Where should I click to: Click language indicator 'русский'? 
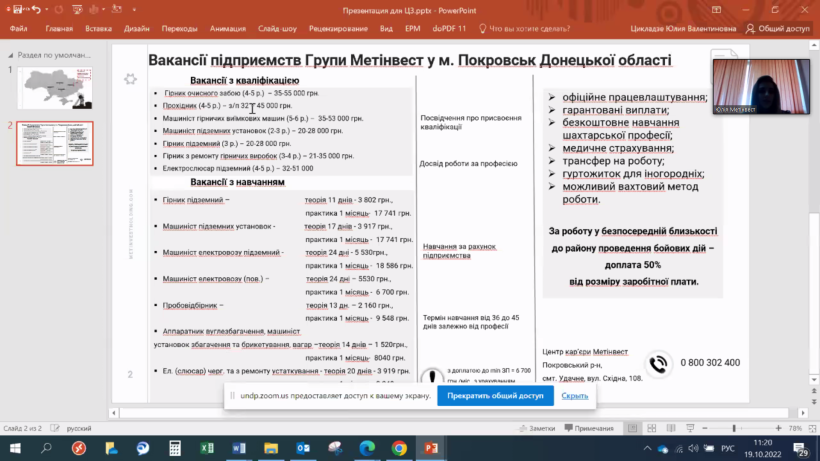(x=79, y=429)
